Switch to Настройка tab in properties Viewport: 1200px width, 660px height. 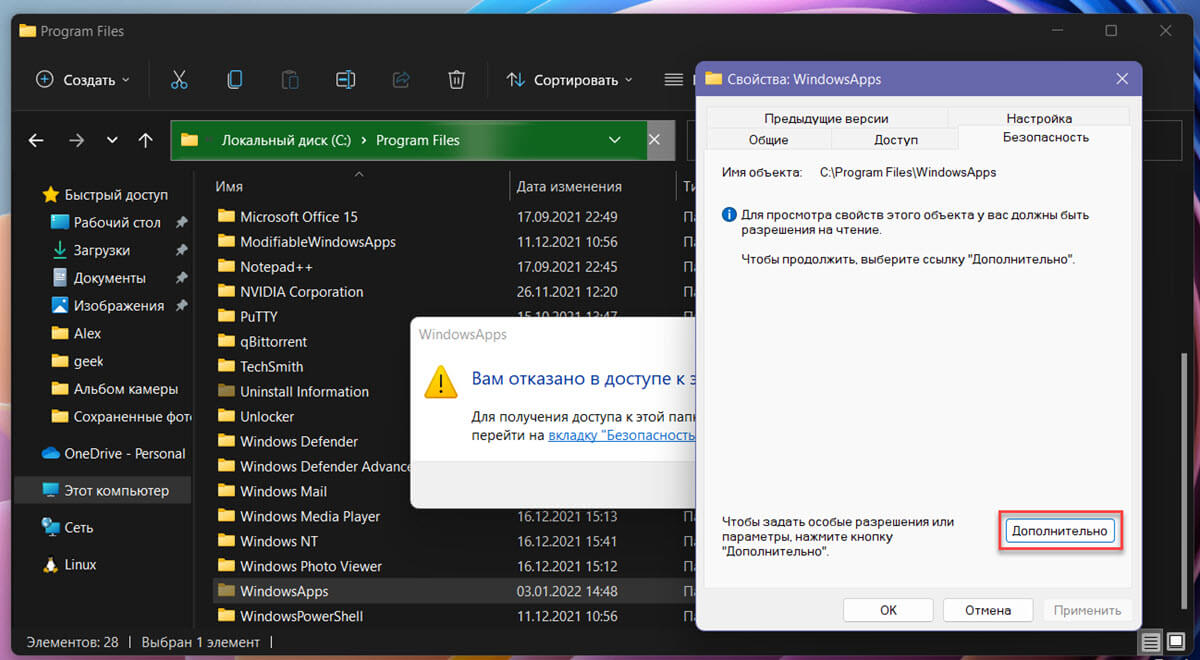pos(1039,118)
